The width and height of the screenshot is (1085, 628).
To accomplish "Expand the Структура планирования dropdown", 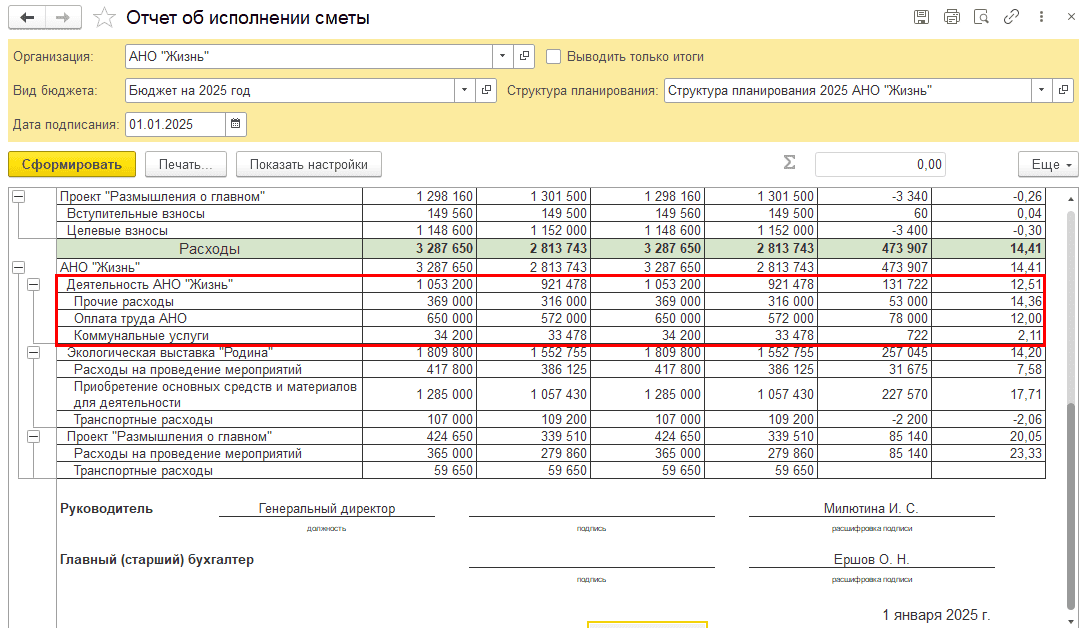I will click(x=1042, y=90).
